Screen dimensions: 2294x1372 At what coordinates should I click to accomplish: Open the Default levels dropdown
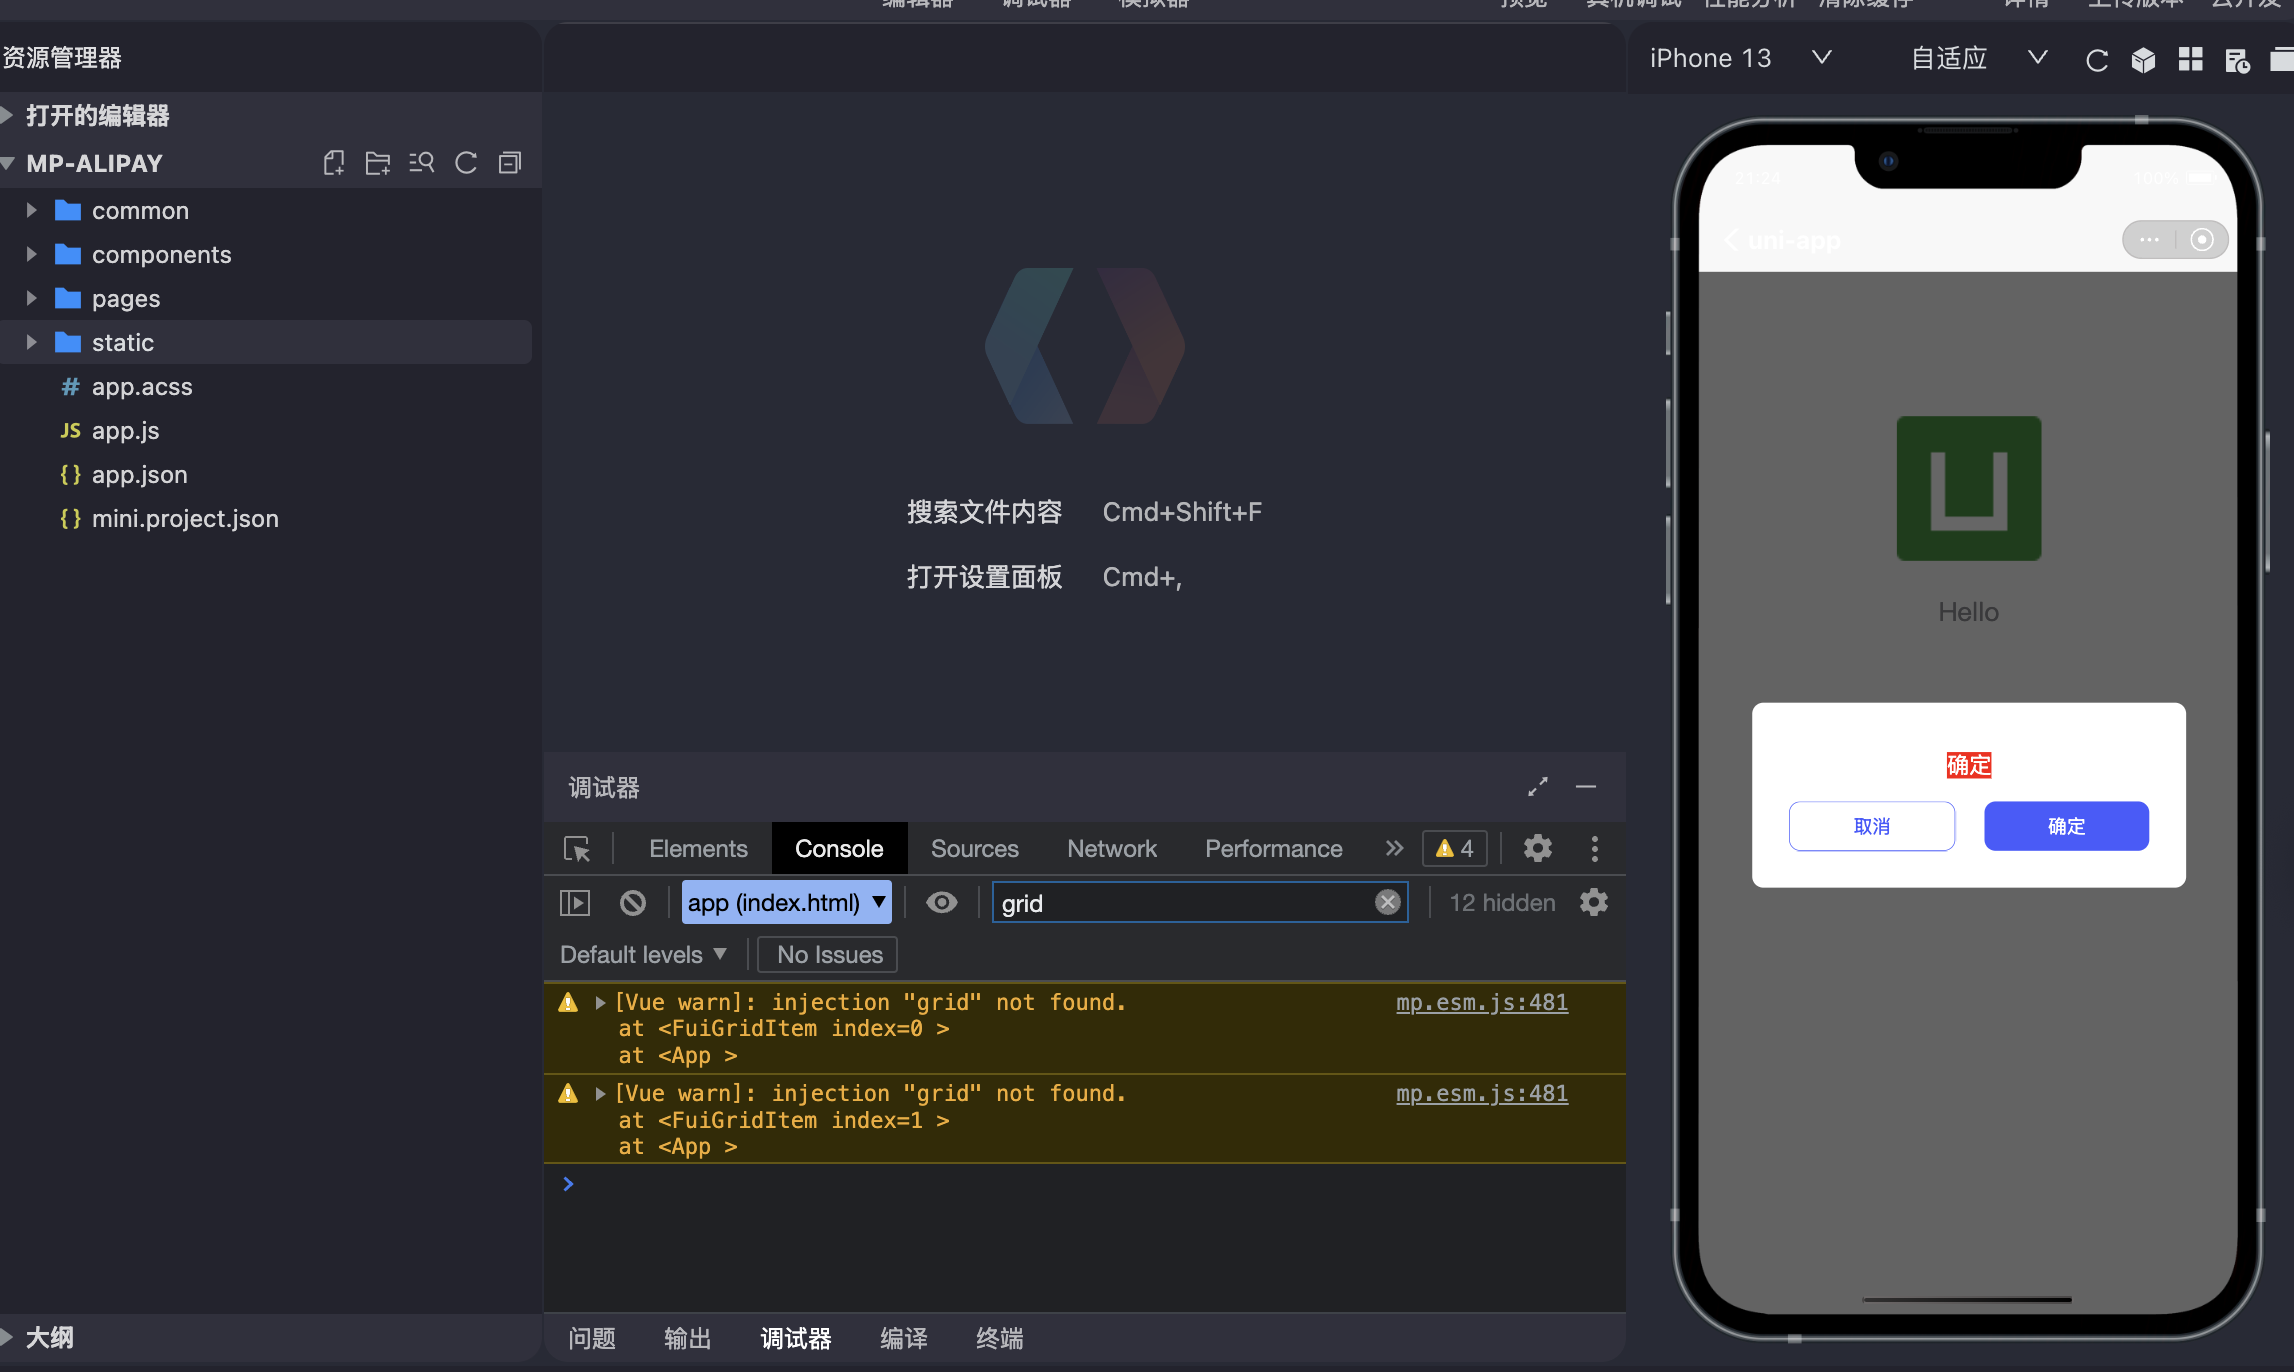pyautogui.click(x=643, y=955)
